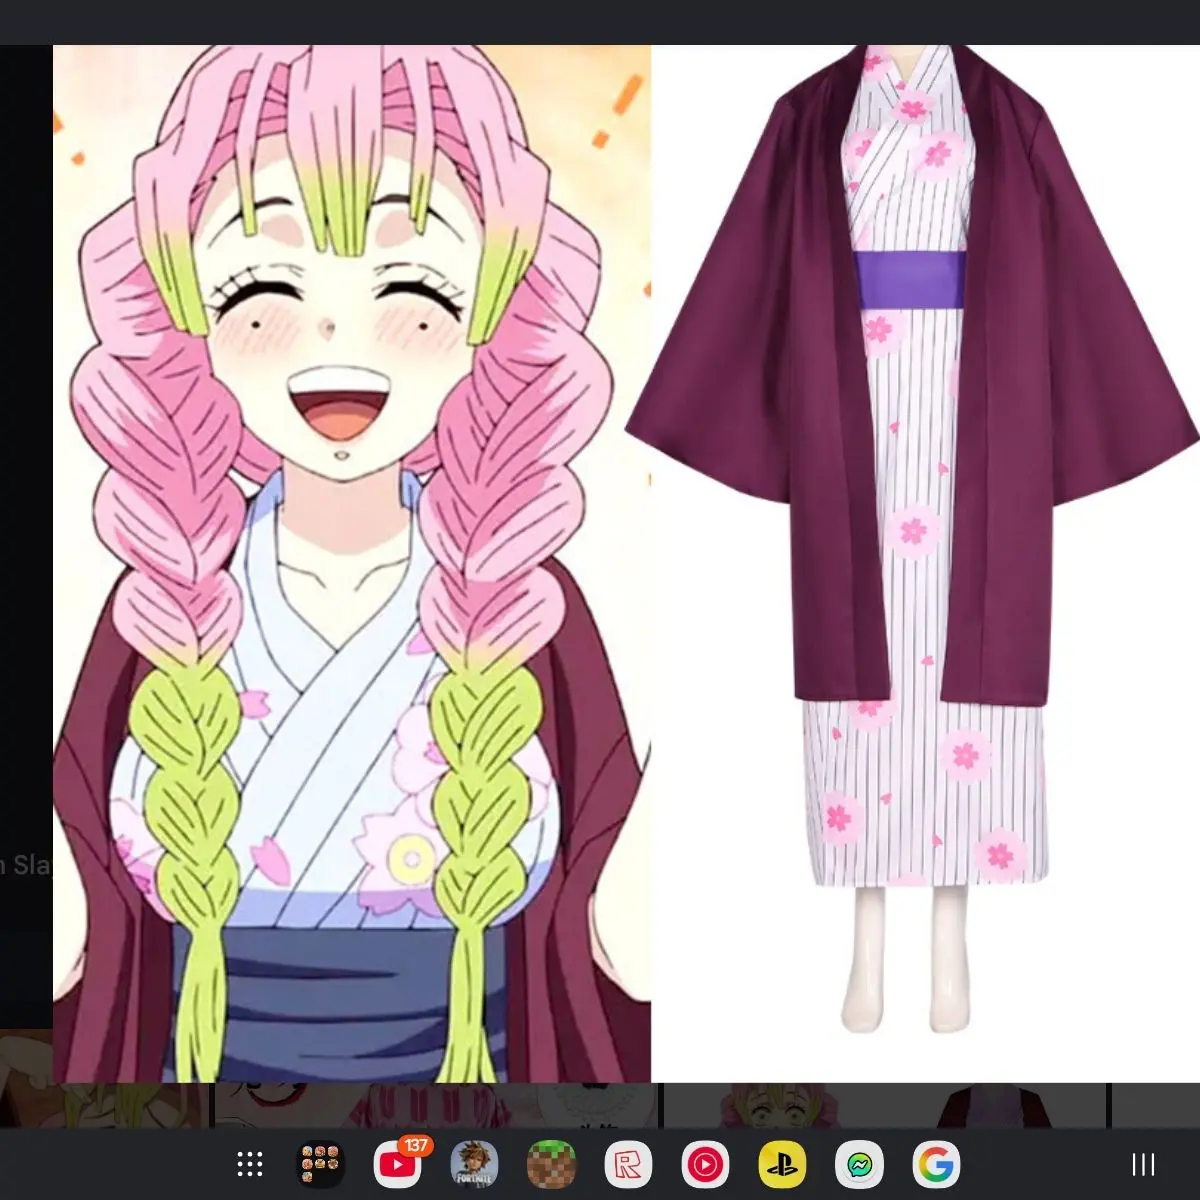Image resolution: width=1200 pixels, height=1200 pixels.
Task: Open the app folder icon in the taskbar
Action: [x=321, y=1164]
